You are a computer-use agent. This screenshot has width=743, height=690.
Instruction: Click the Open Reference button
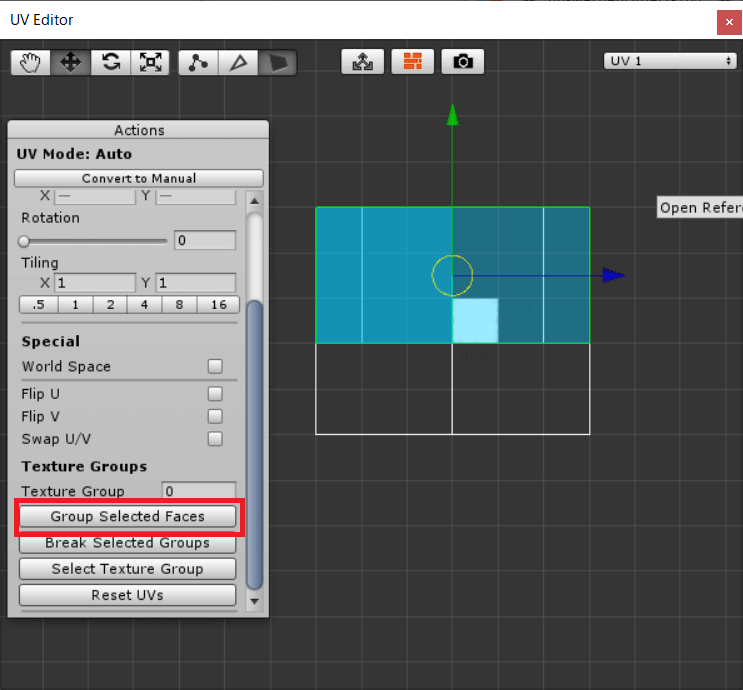click(x=700, y=208)
